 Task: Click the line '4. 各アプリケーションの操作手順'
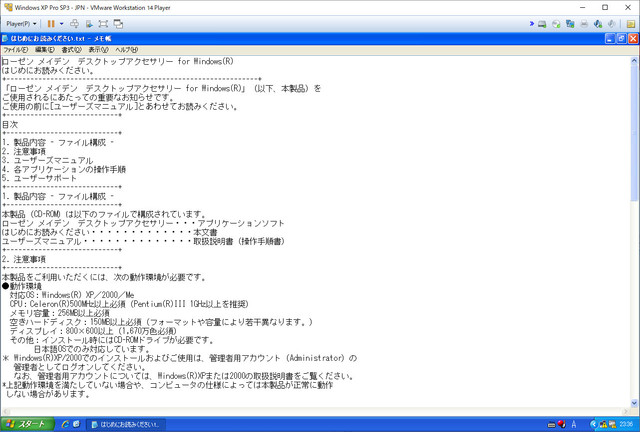click(64, 169)
